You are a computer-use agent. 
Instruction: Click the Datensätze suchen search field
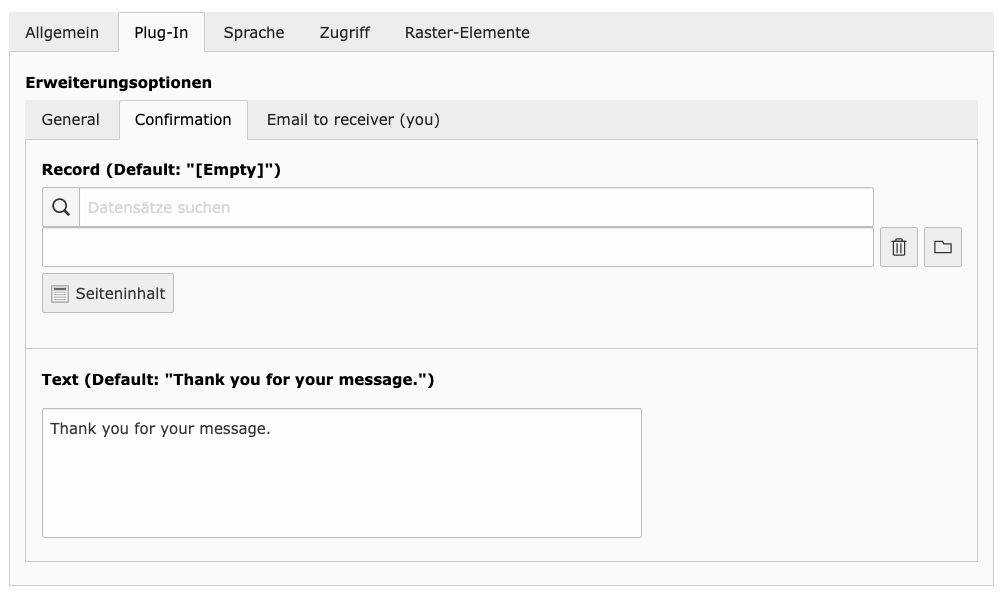coord(400,207)
